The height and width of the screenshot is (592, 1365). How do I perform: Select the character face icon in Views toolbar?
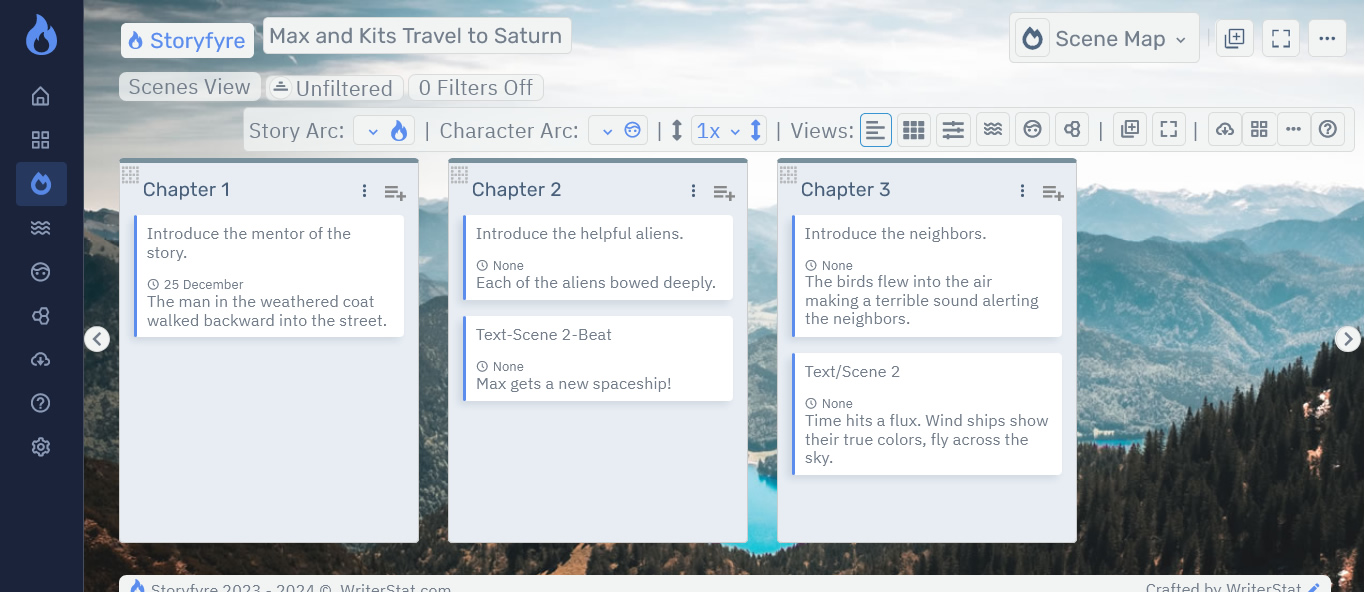pyautogui.click(x=1032, y=129)
